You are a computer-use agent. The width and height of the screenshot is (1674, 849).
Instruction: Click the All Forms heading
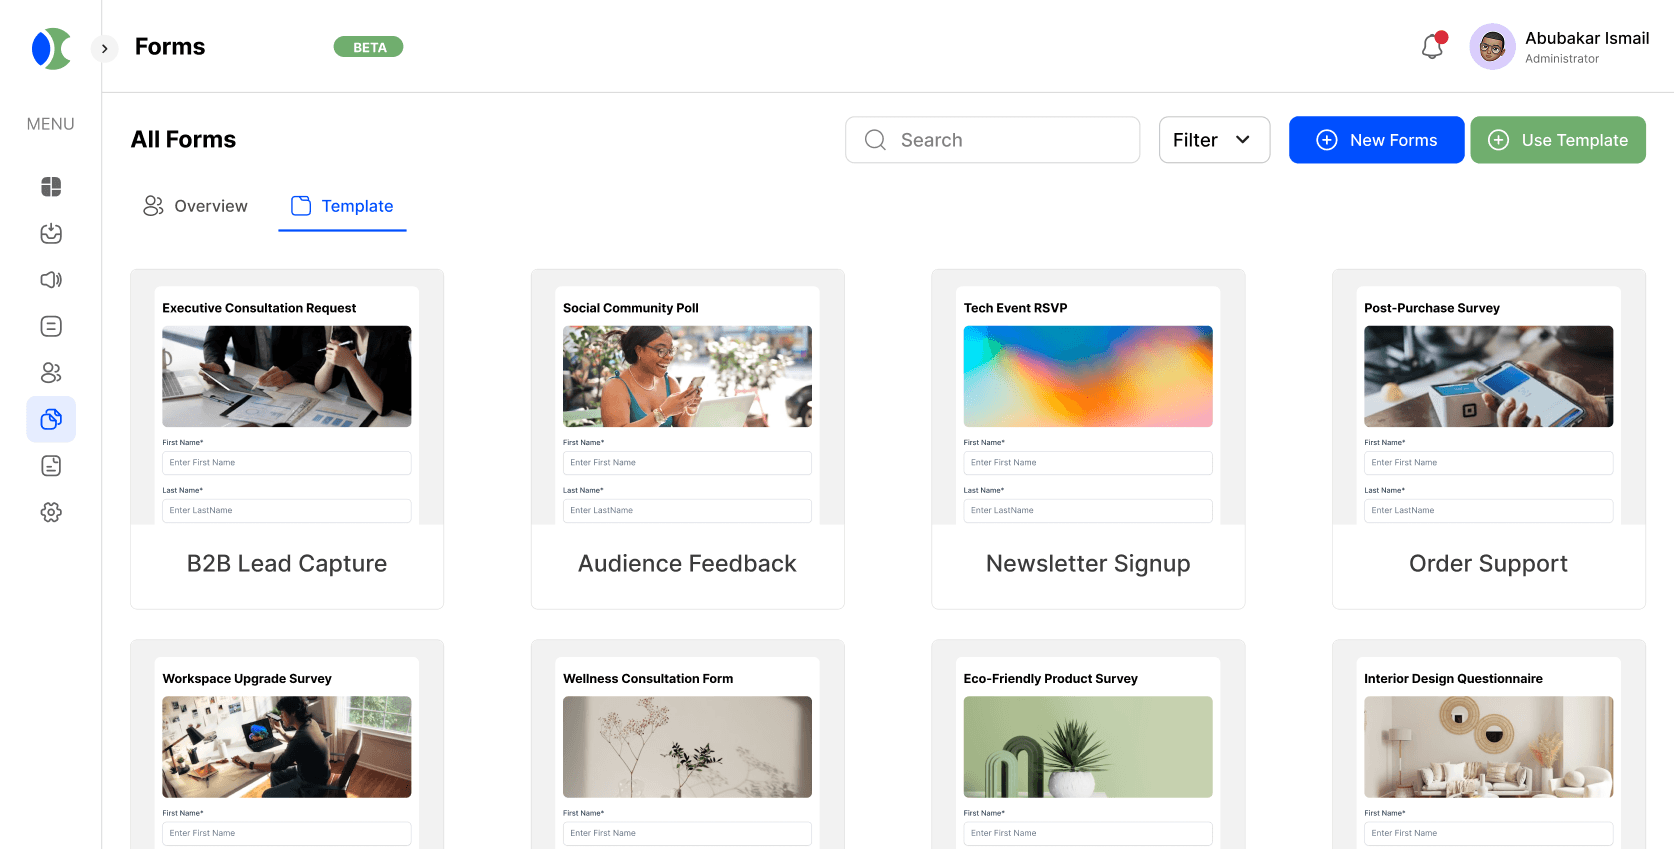184,140
